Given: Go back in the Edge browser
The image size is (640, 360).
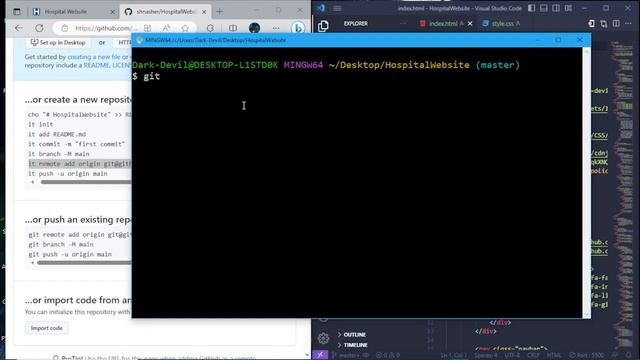Looking at the screenshot, I should click(19, 28).
